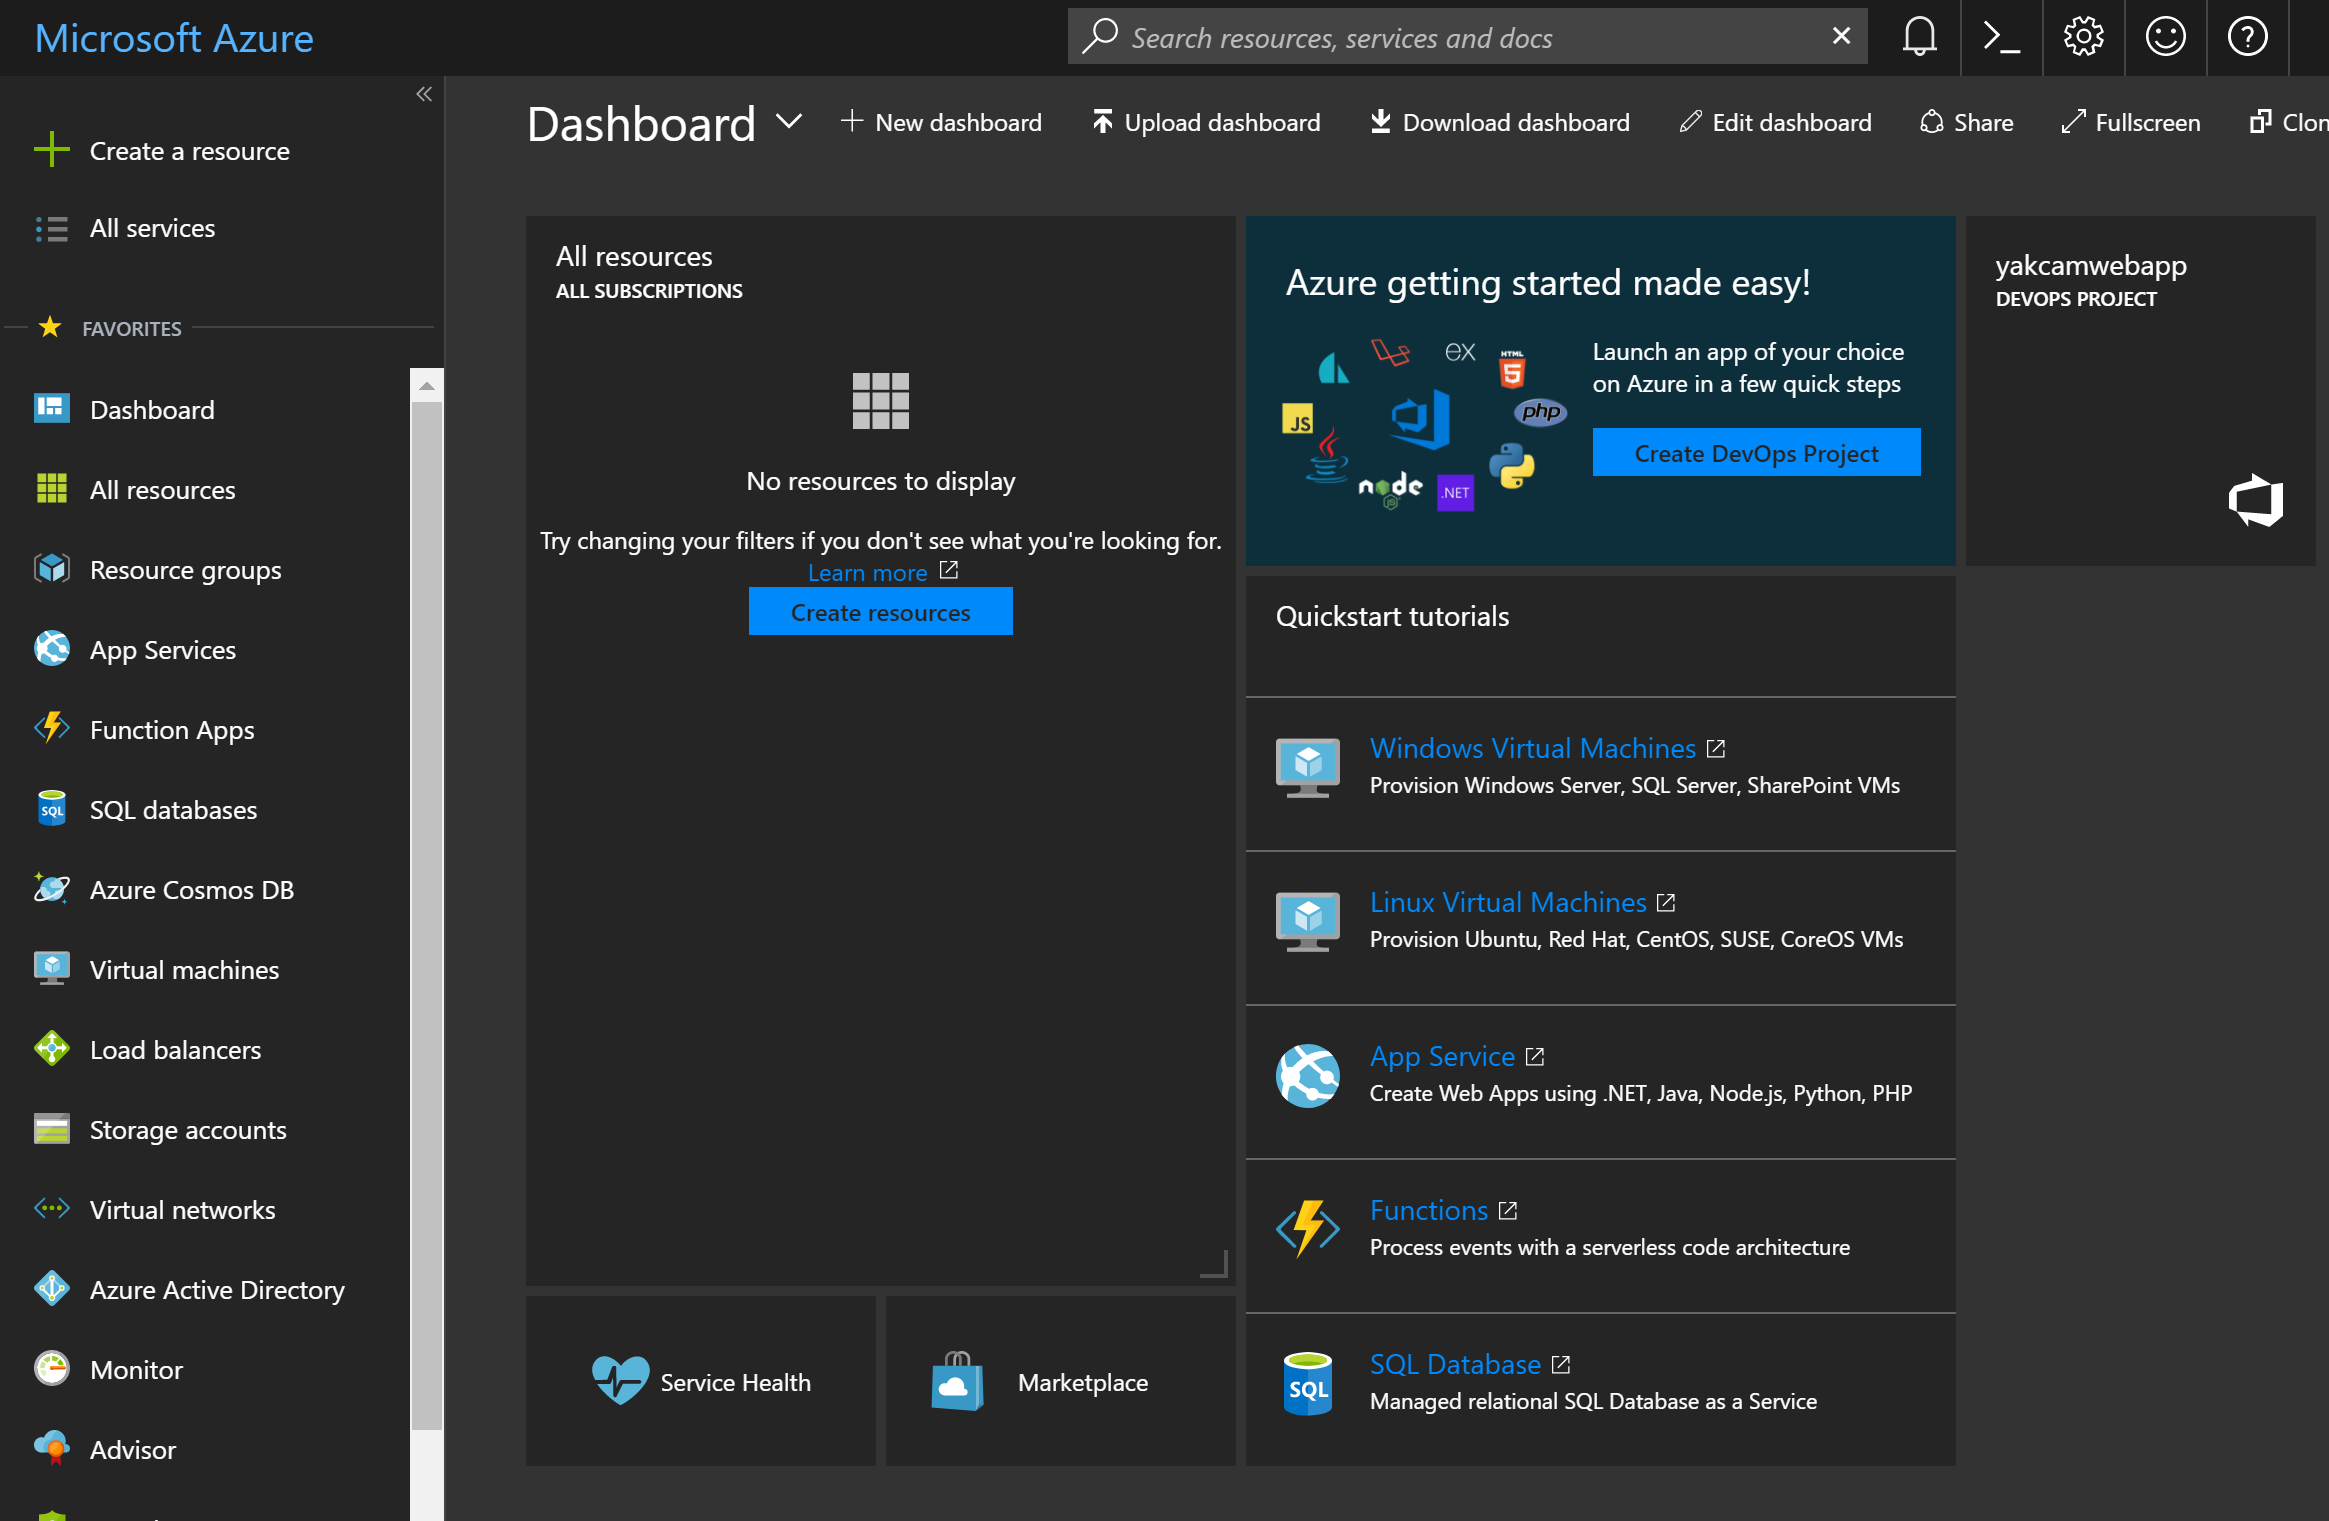Click the All resources tile resize corner handle

1214,1264
